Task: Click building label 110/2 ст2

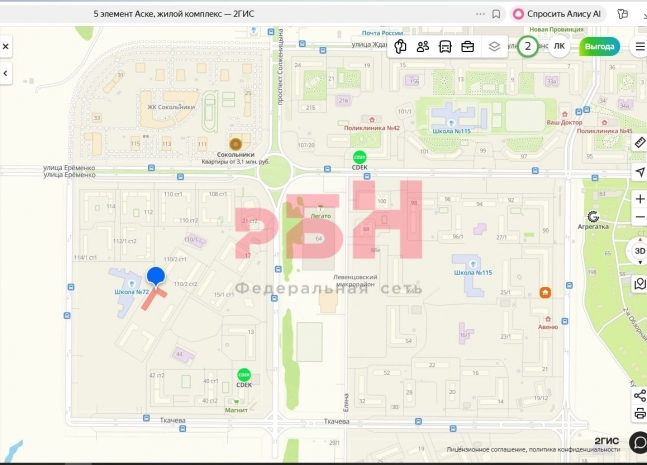Action: click(x=185, y=284)
